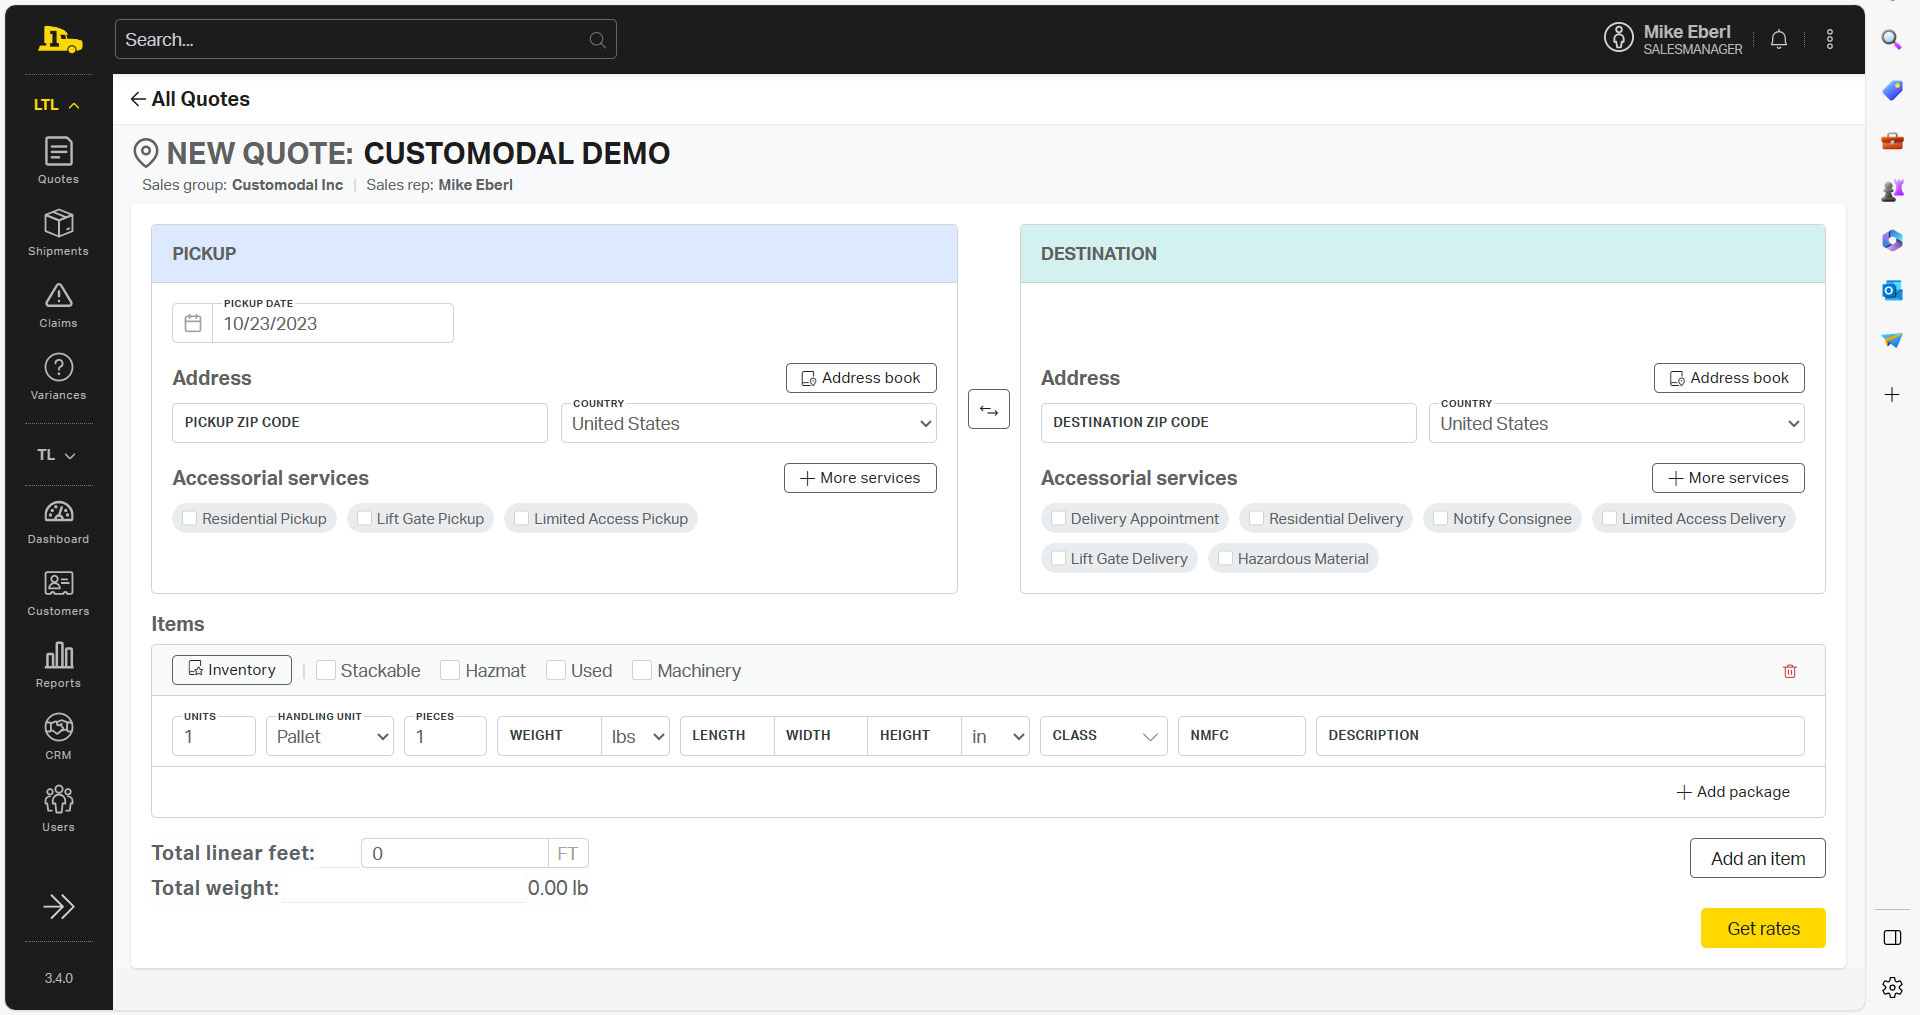This screenshot has width=1920, height=1015.
Task: Expand the TL menu section
Action: (x=58, y=455)
